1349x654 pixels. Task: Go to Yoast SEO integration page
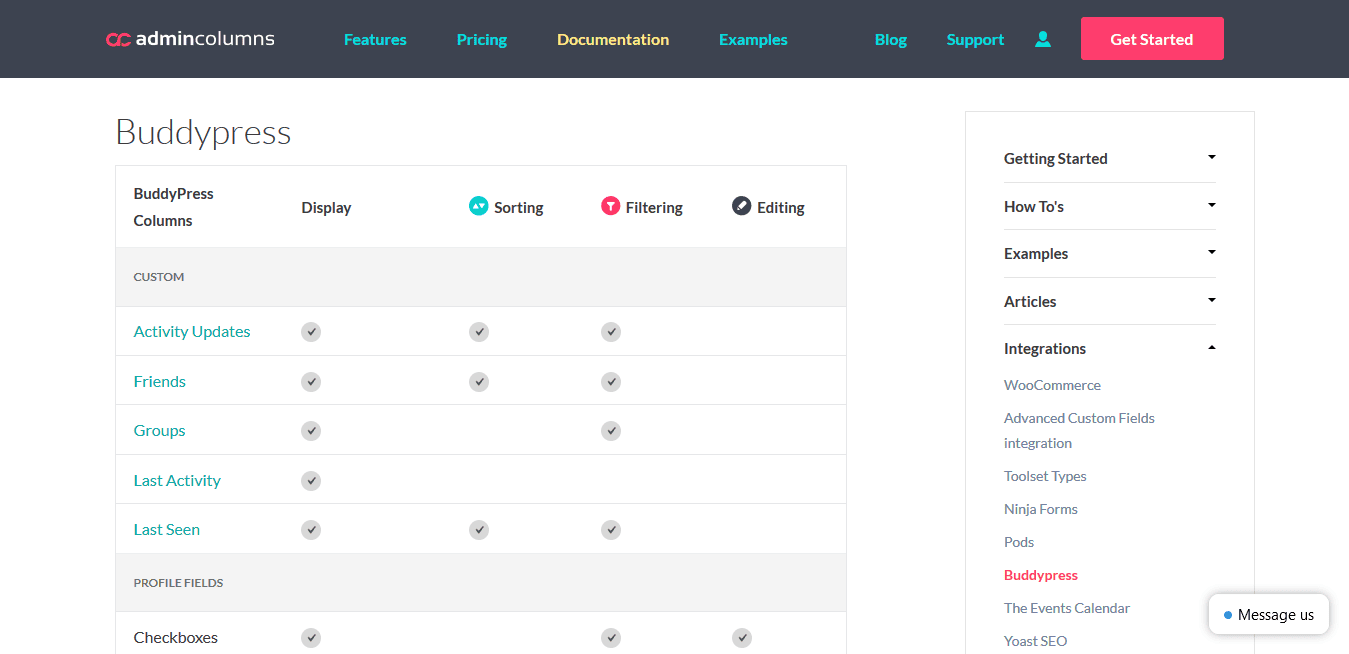point(1036,641)
